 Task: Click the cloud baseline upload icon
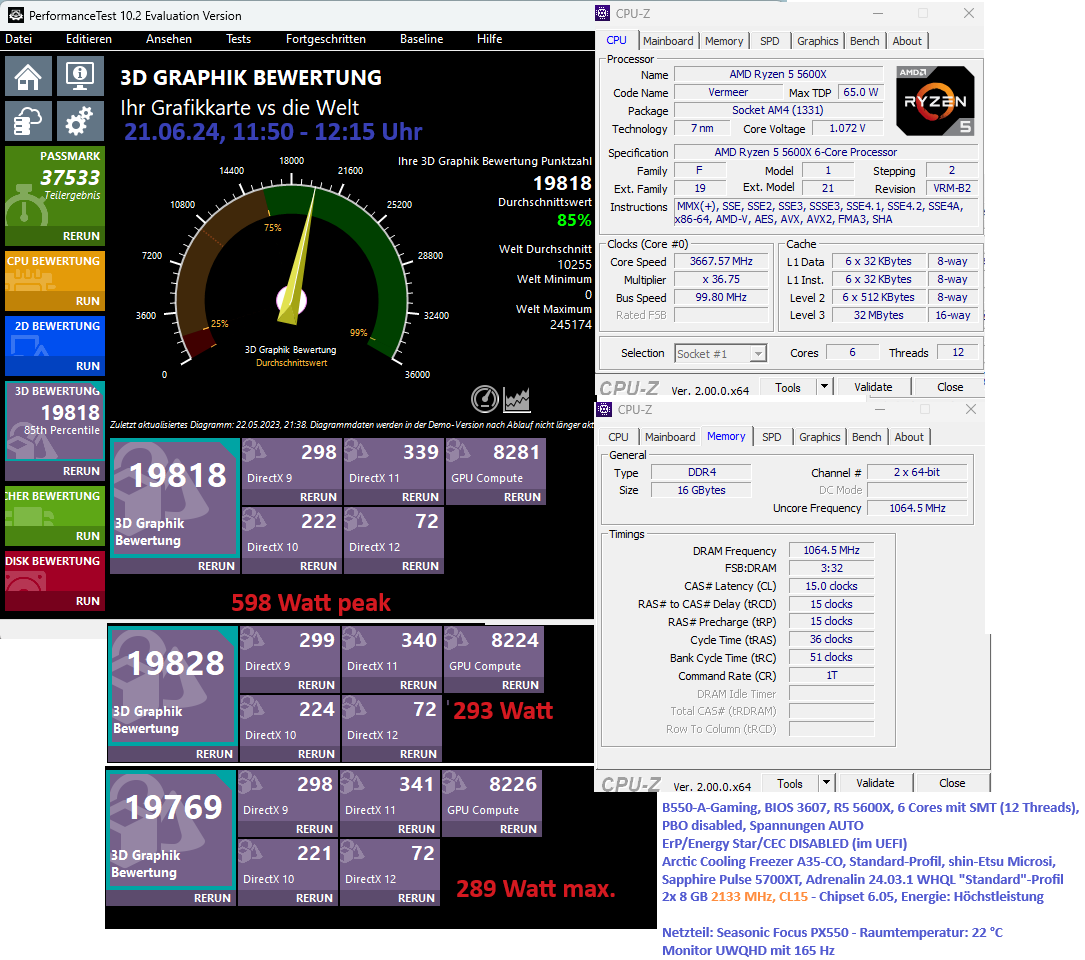(28, 121)
